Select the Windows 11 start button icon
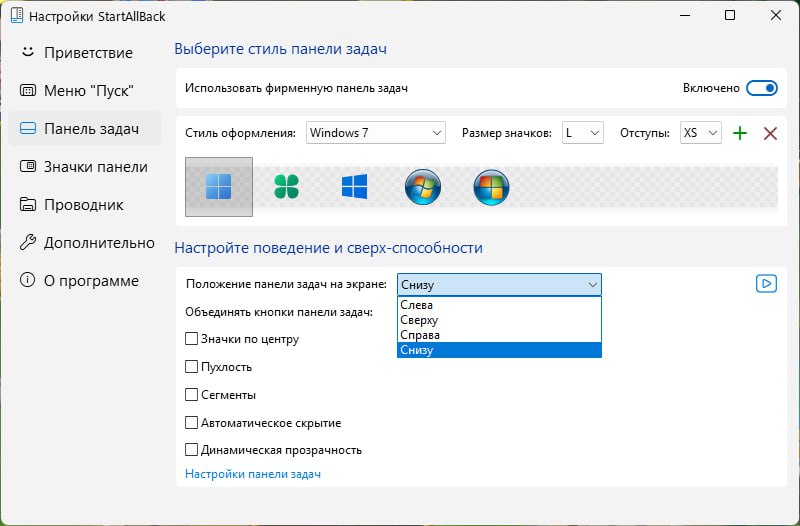 219,187
